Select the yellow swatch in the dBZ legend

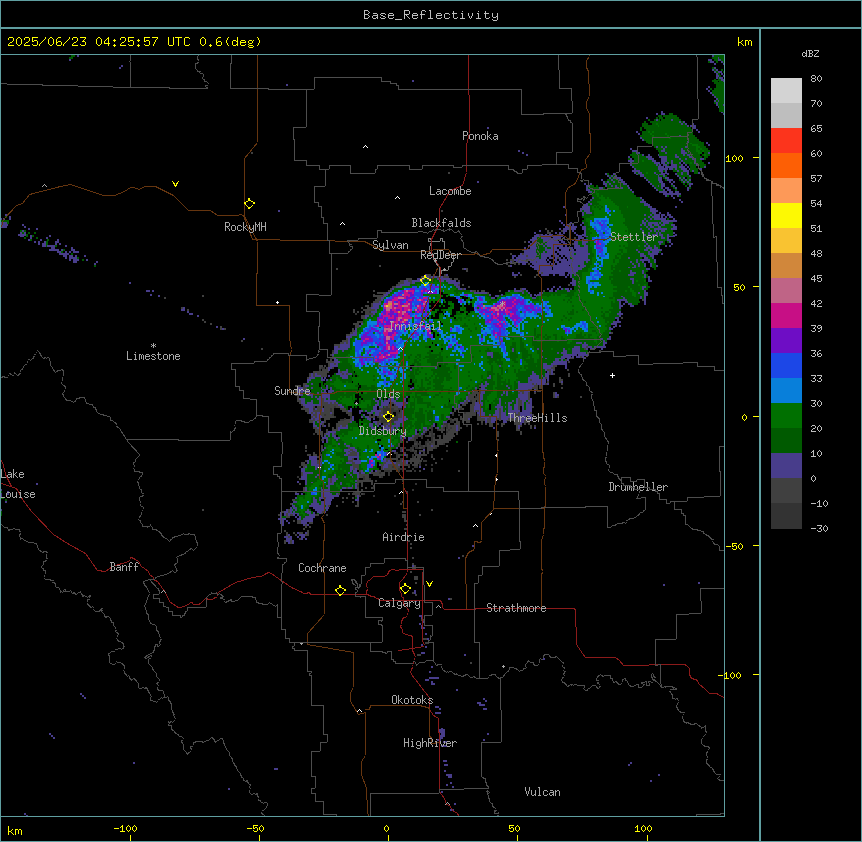[x=786, y=215]
